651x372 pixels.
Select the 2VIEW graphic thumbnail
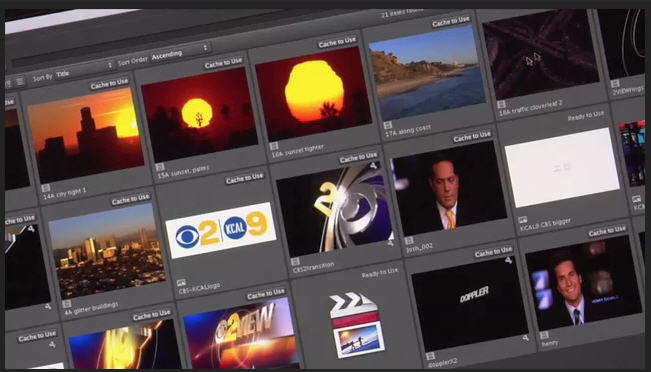(x=241, y=333)
